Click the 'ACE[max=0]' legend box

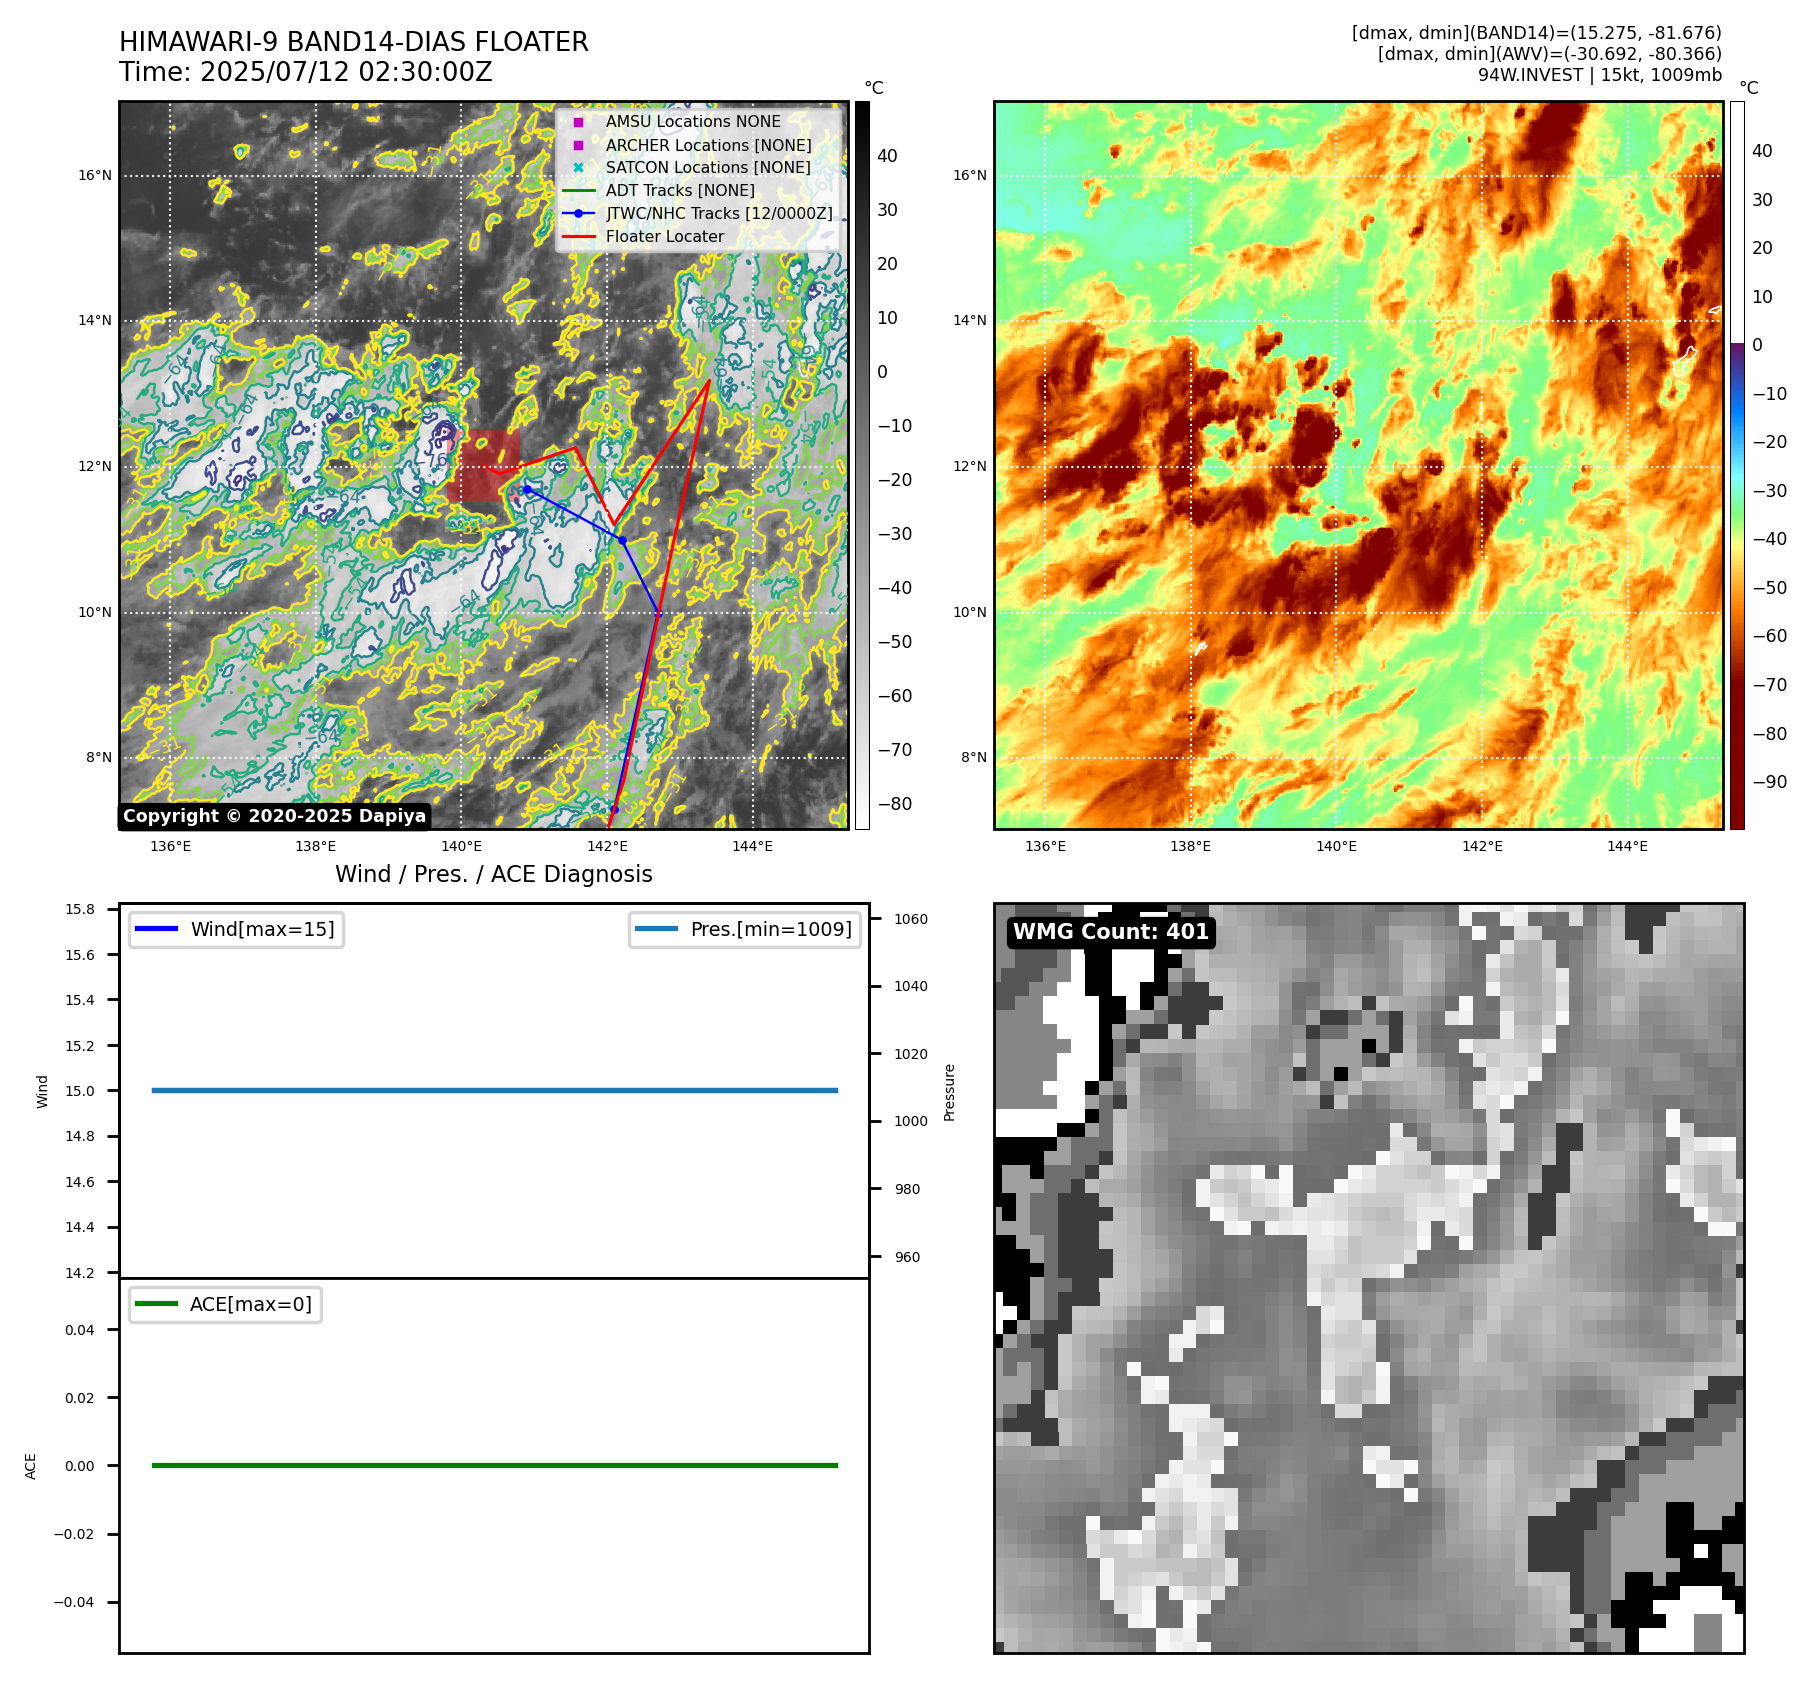[225, 1304]
